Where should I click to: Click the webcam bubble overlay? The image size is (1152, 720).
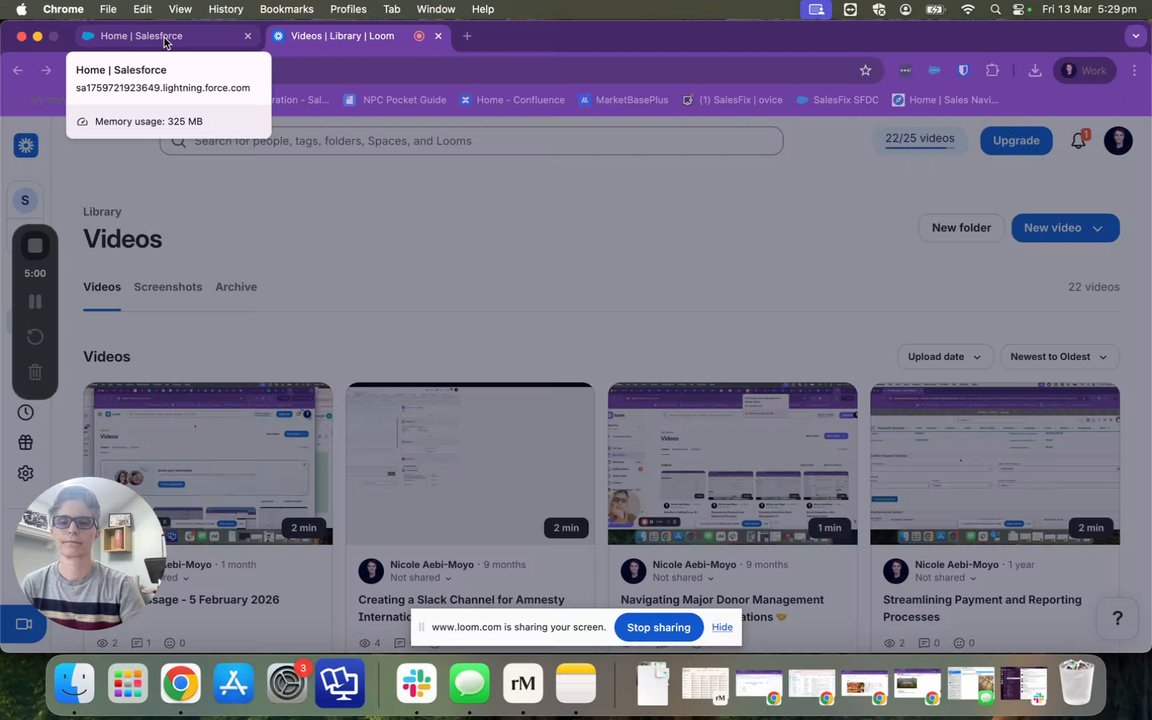(88, 553)
